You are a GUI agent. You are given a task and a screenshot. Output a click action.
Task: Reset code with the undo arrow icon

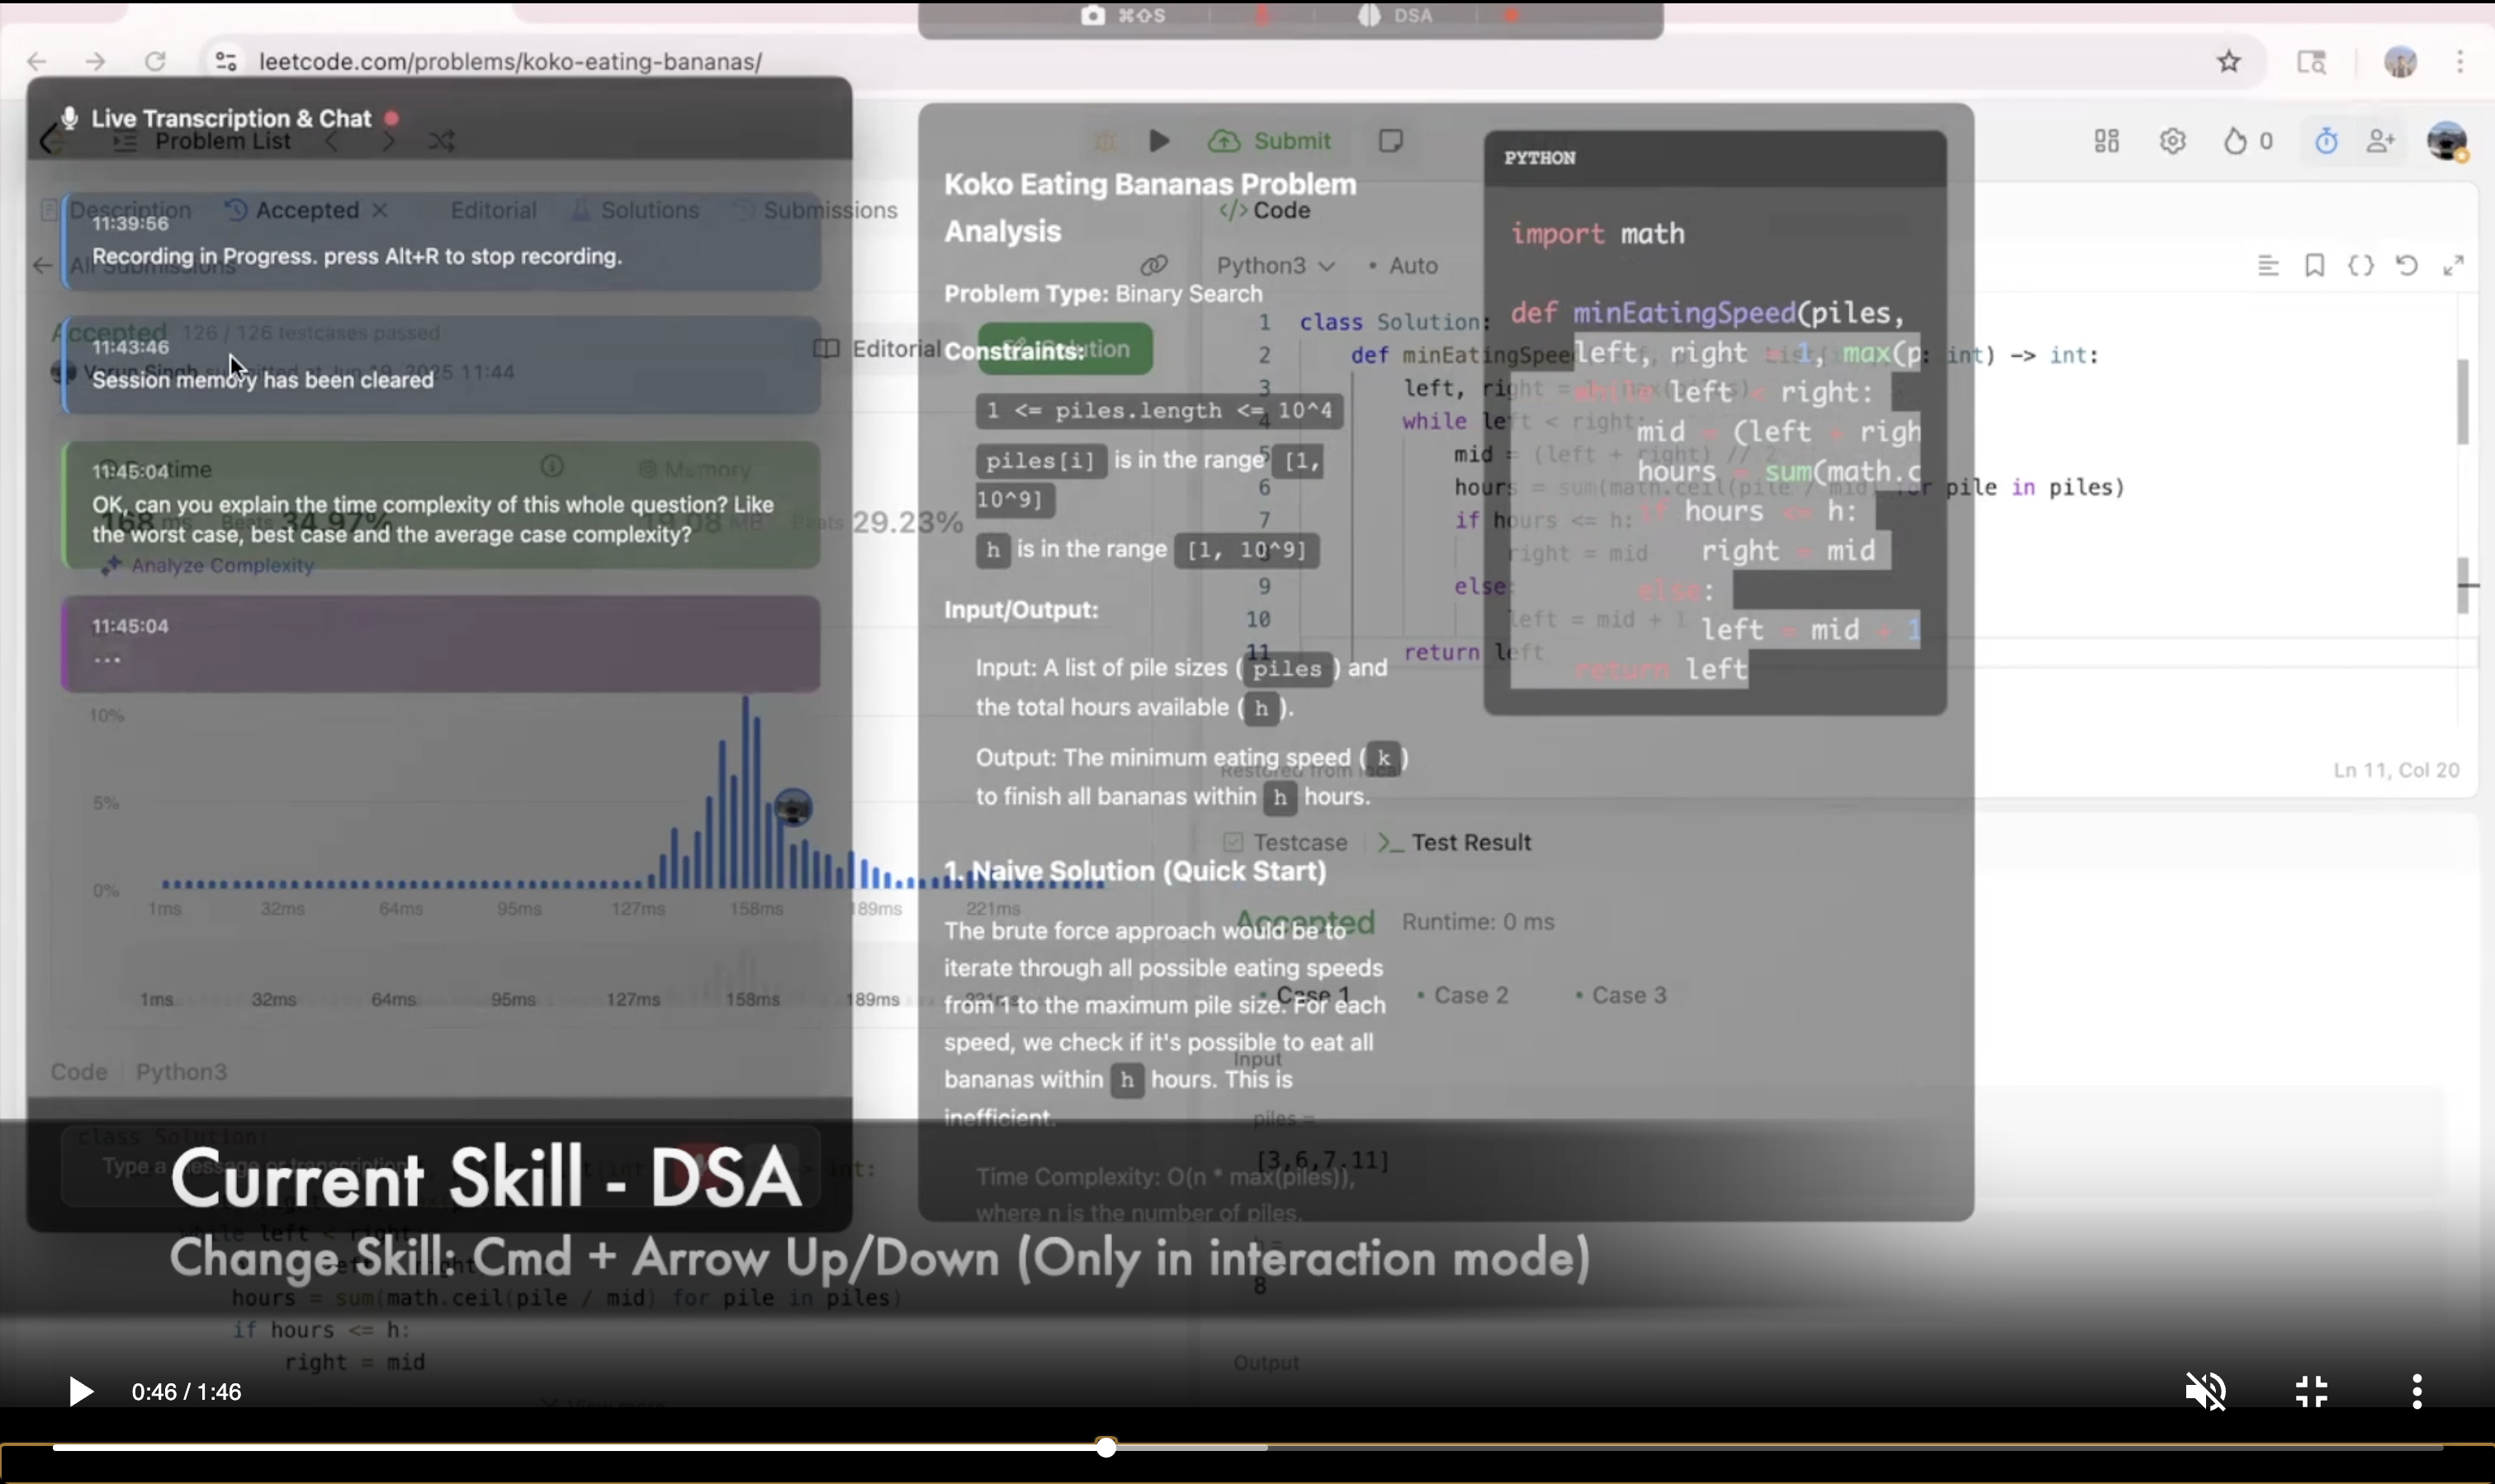[2407, 266]
